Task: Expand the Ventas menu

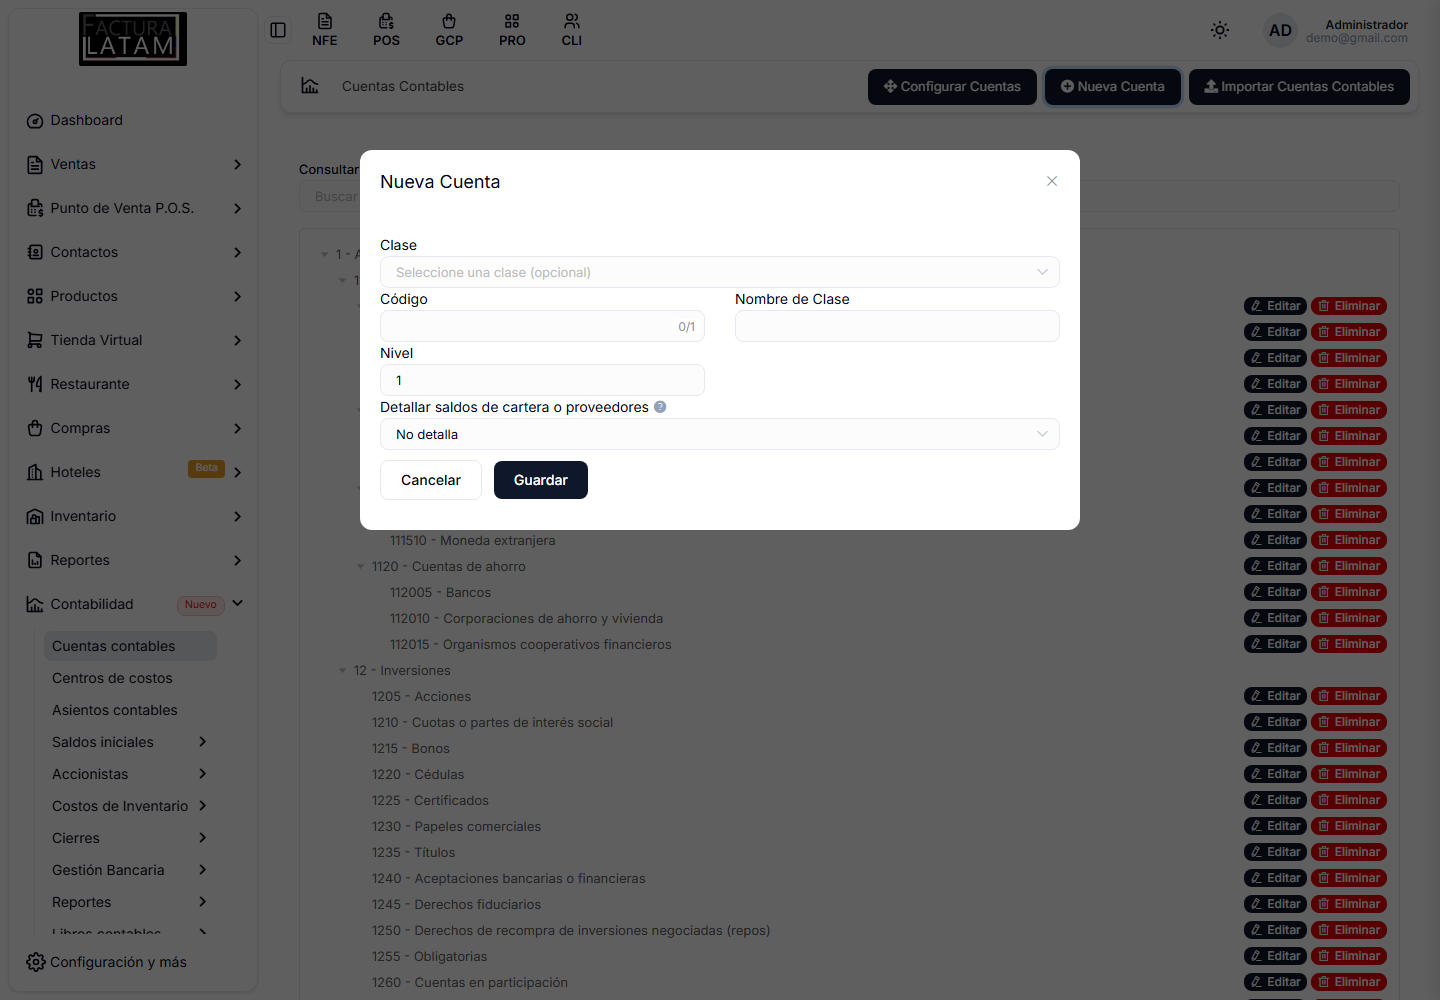Action: pyautogui.click(x=133, y=164)
